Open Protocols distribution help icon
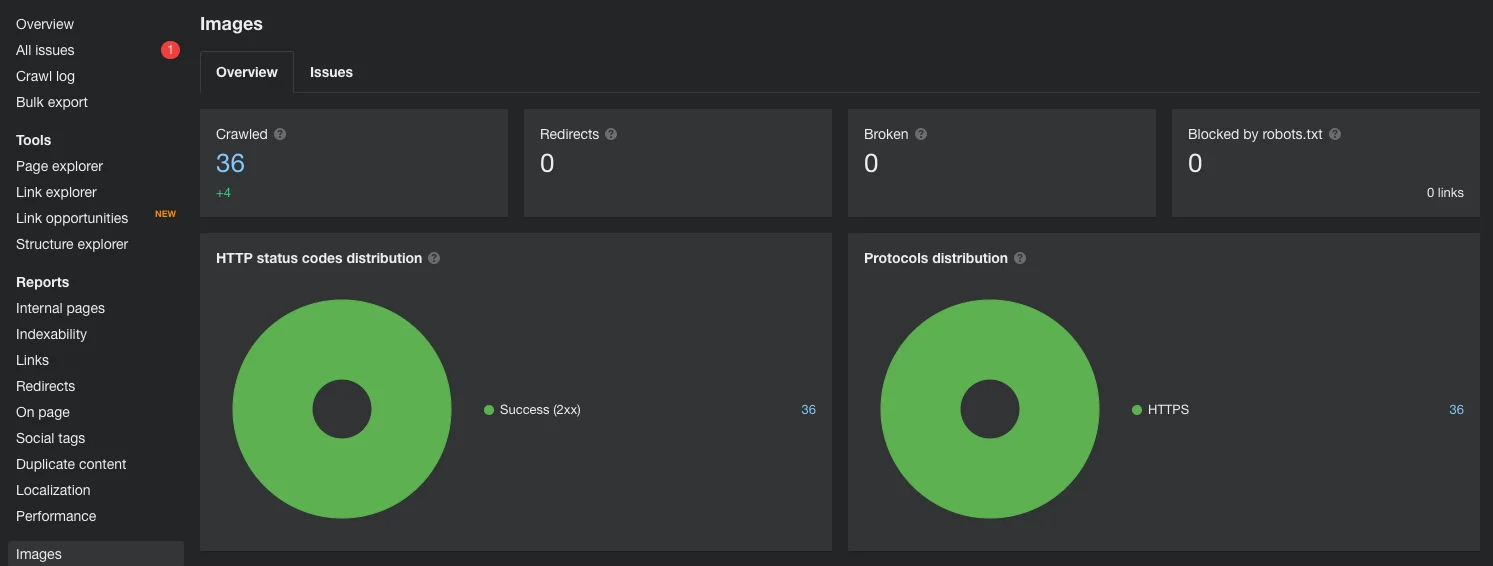This screenshot has height=566, width=1493. [1020, 258]
